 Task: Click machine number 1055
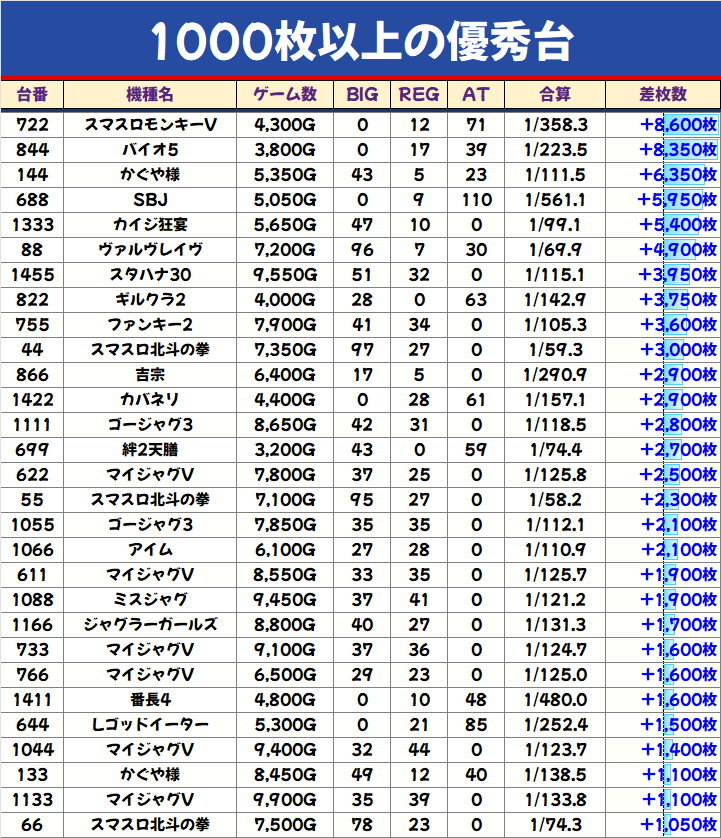click(x=33, y=525)
